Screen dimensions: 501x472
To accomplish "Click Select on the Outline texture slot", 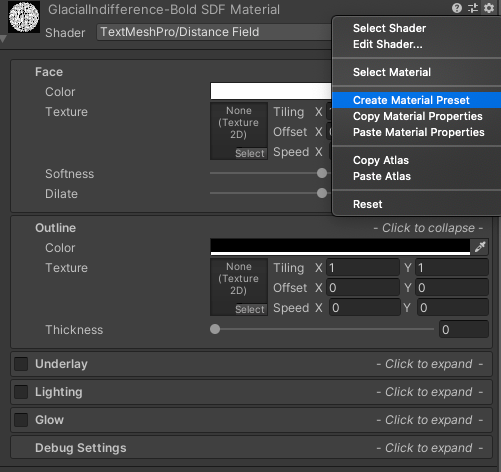I will [x=250, y=309].
